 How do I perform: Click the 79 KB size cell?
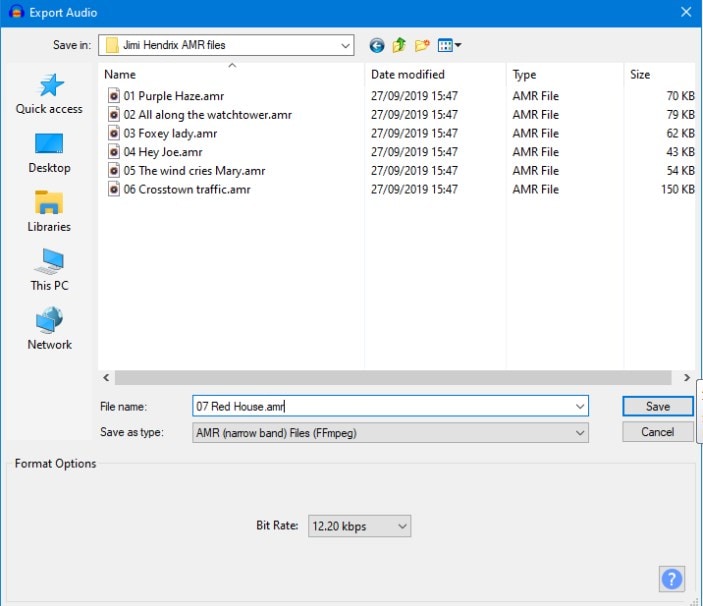[680, 115]
